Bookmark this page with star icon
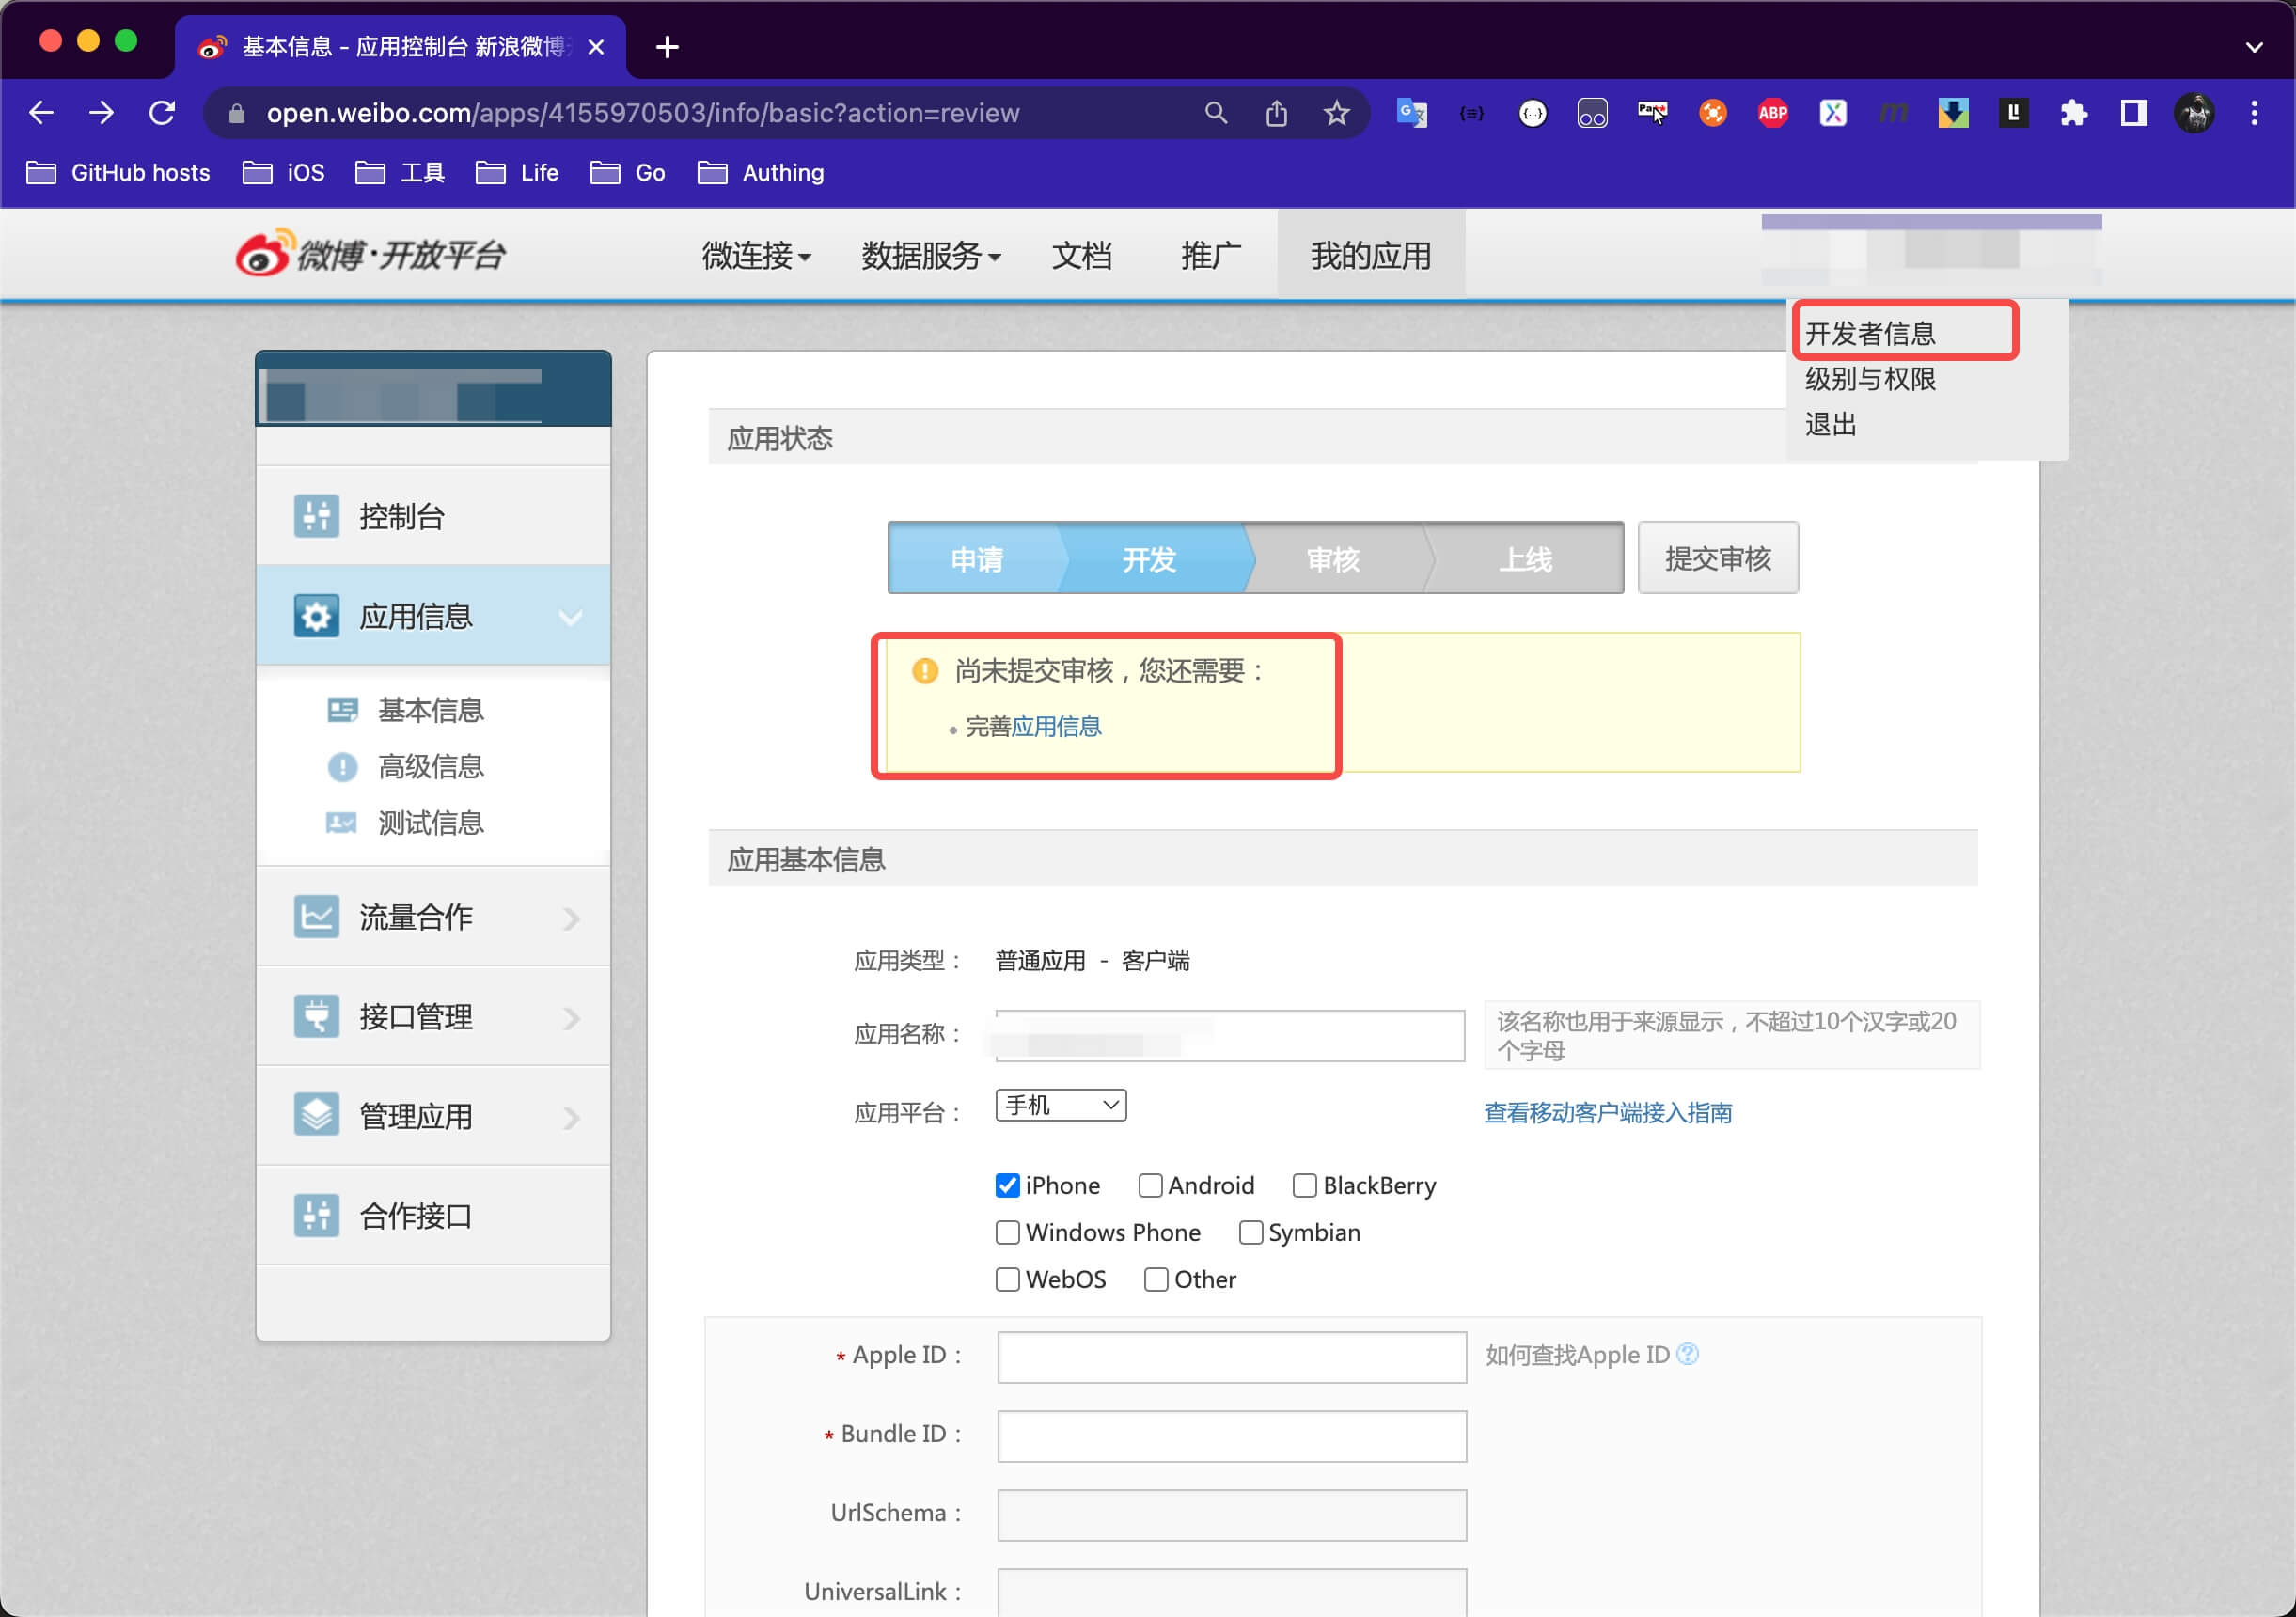Viewport: 2296px width, 1617px height. [x=1336, y=113]
